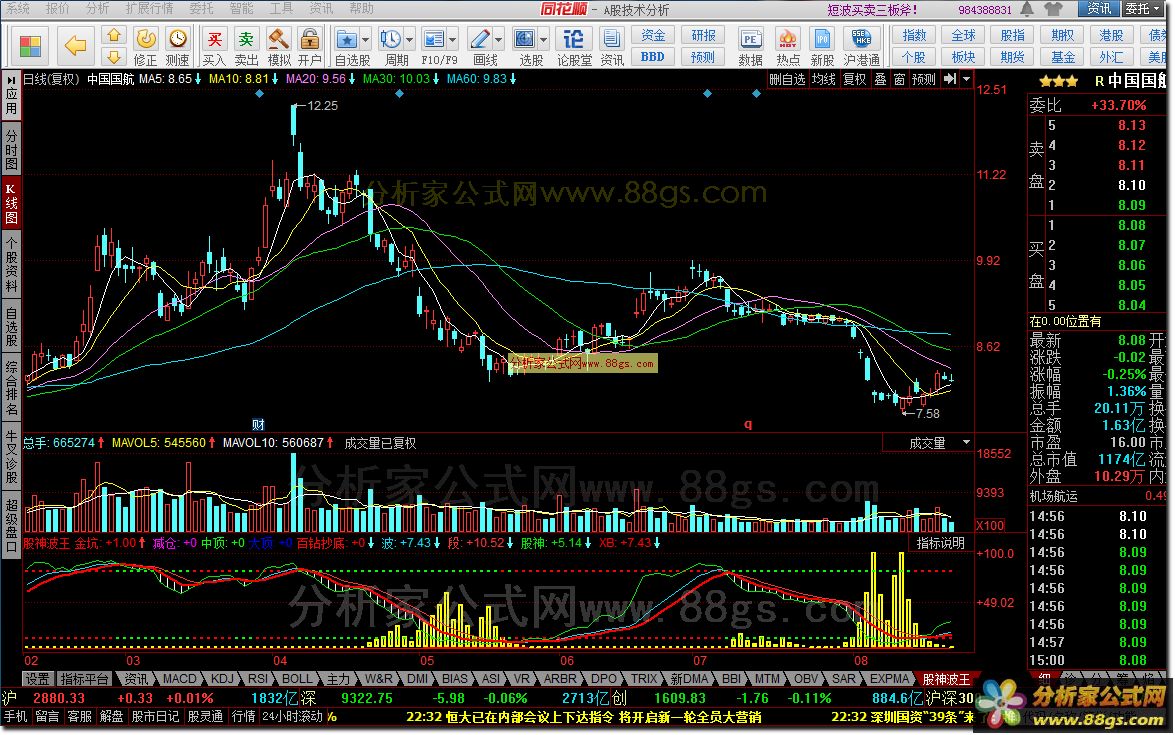Click the yellow up arrow button
This screenshot has width=1175, height=735.
tap(114, 35)
